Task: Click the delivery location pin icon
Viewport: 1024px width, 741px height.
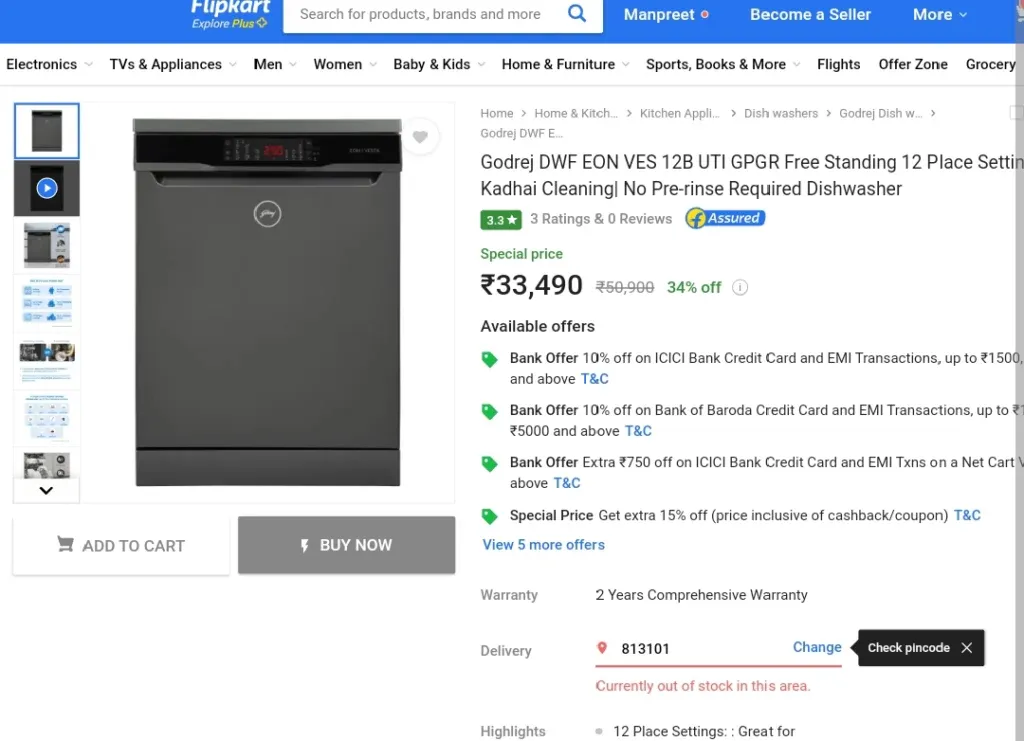Action: (602, 648)
